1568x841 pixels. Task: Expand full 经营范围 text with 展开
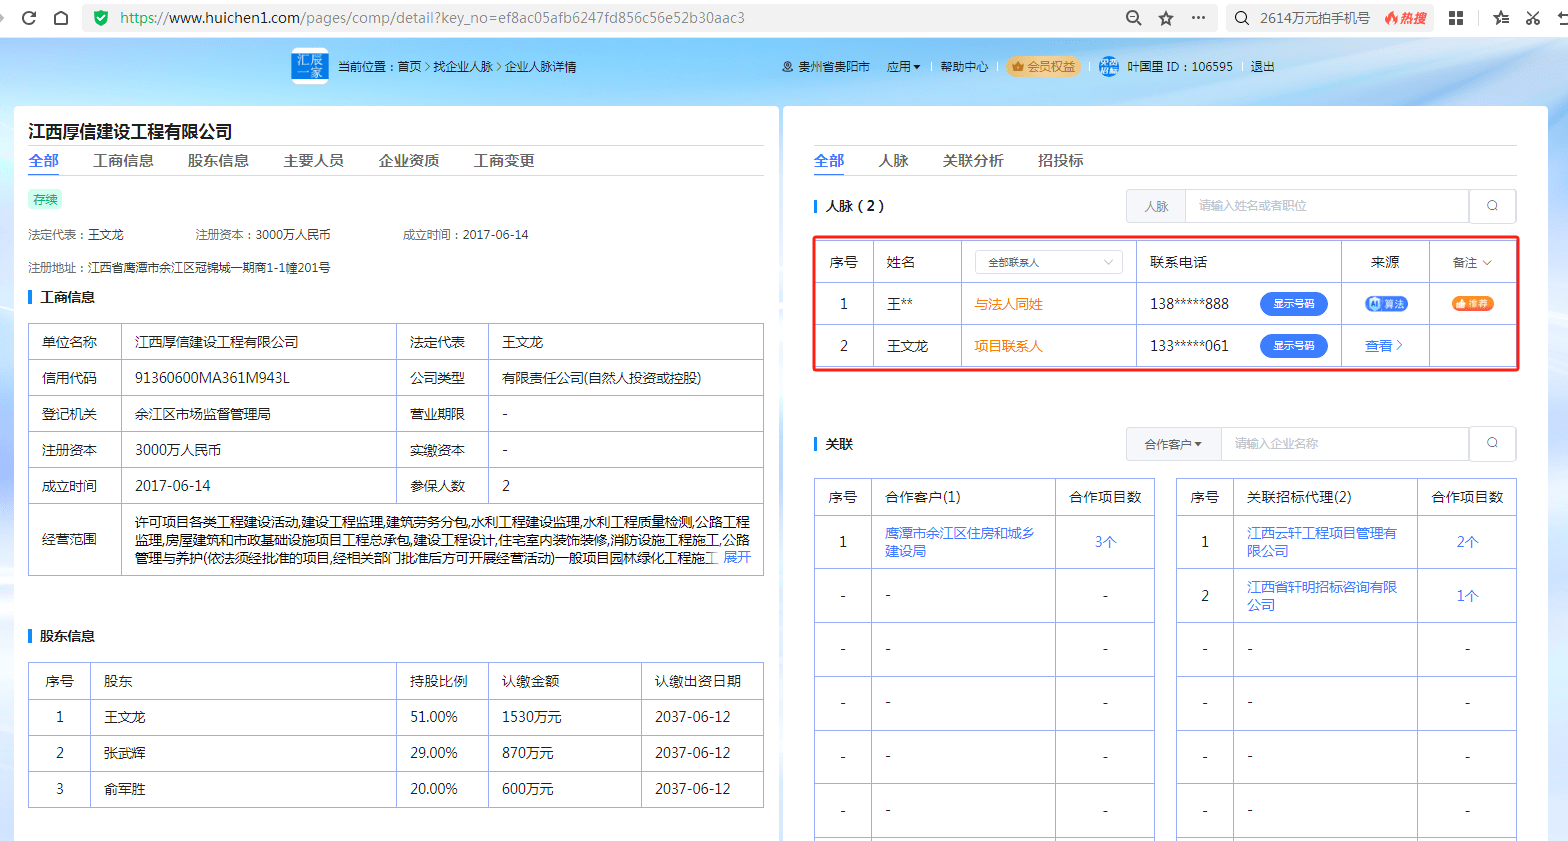click(x=737, y=558)
